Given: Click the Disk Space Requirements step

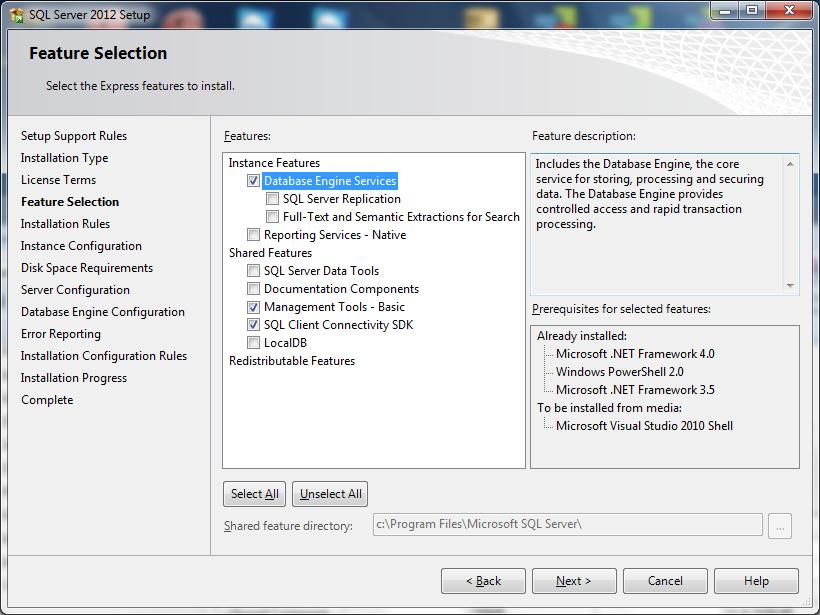Looking at the screenshot, I should click(x=87, y=268).
